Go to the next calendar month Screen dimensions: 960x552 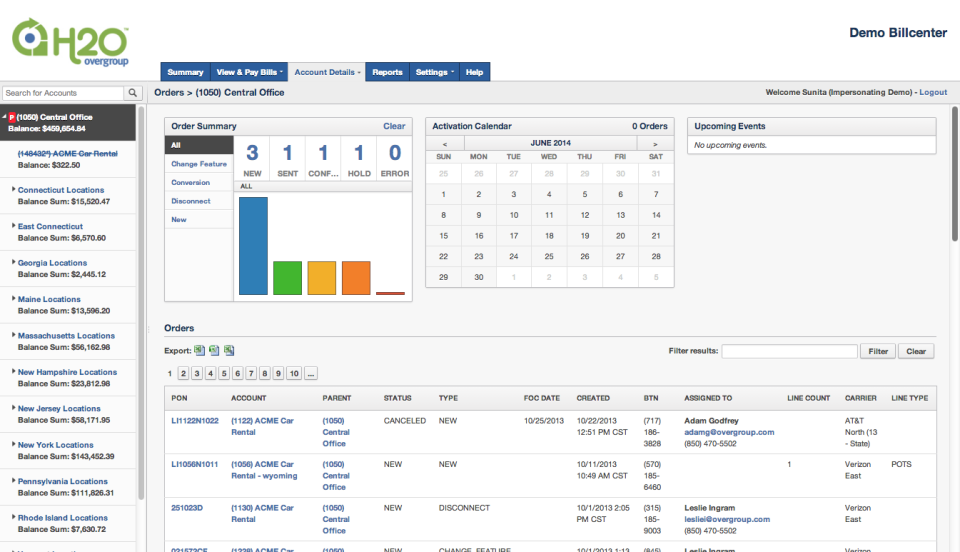[655, 143]
